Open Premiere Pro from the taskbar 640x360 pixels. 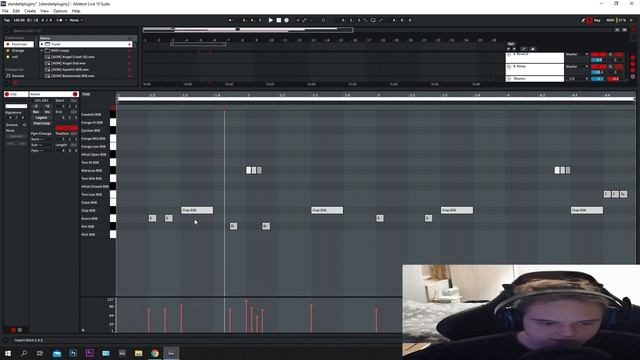[89, 353]
